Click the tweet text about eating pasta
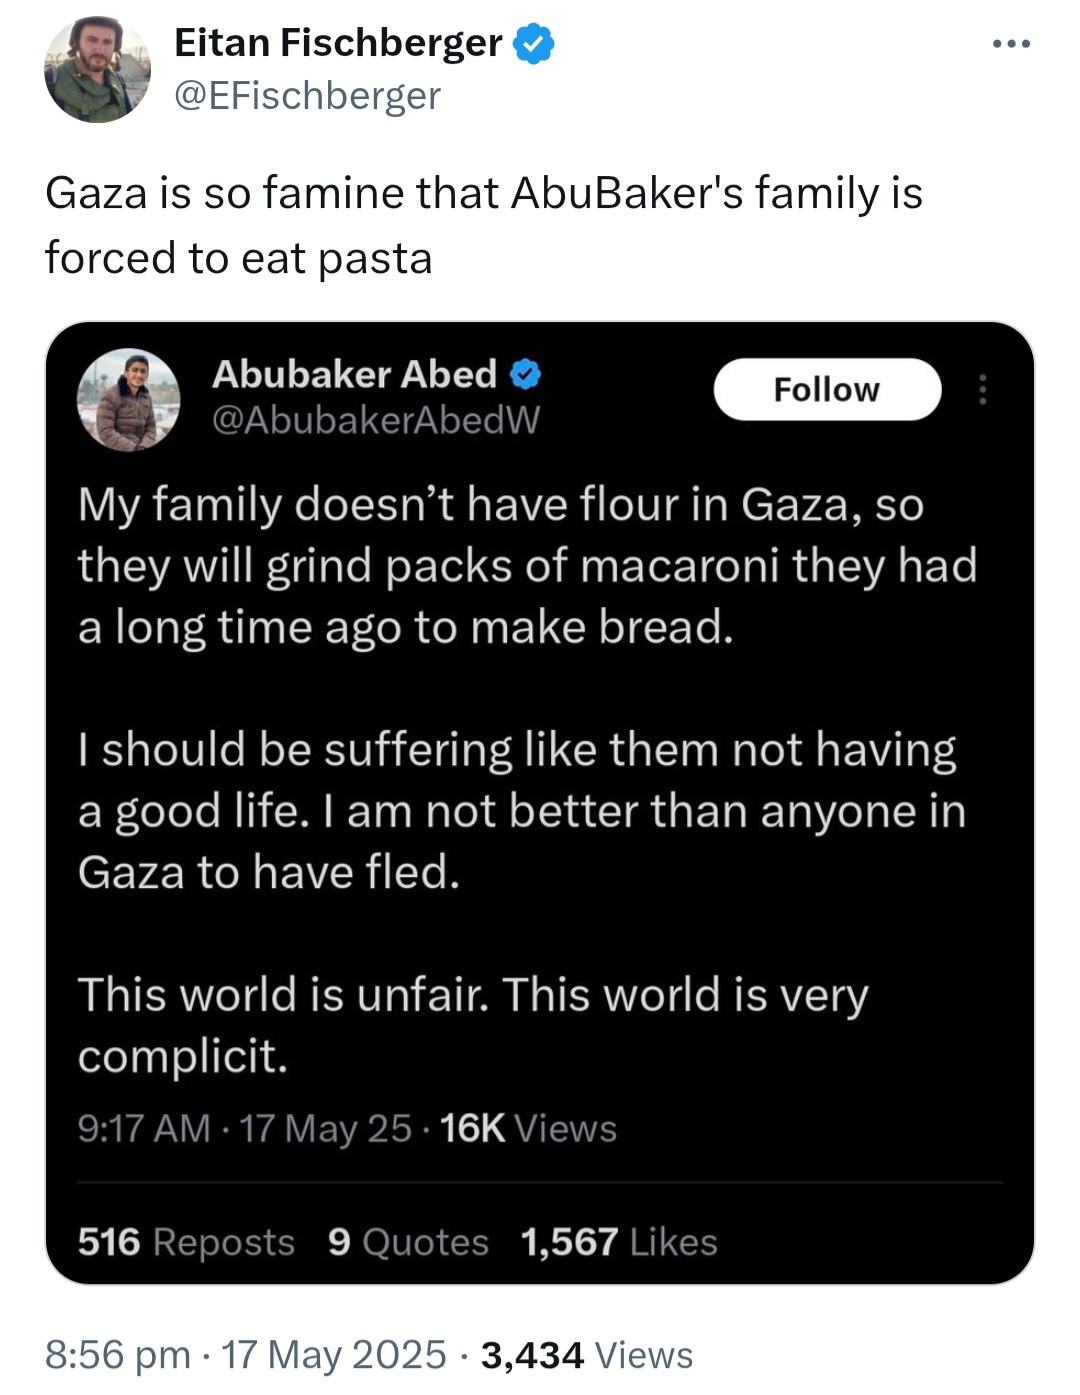 [484, 225]
